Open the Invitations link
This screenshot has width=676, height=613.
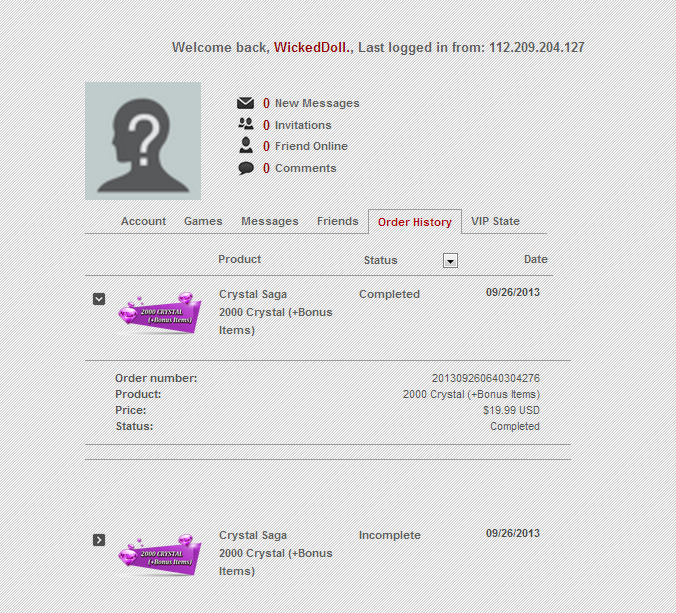303,125
